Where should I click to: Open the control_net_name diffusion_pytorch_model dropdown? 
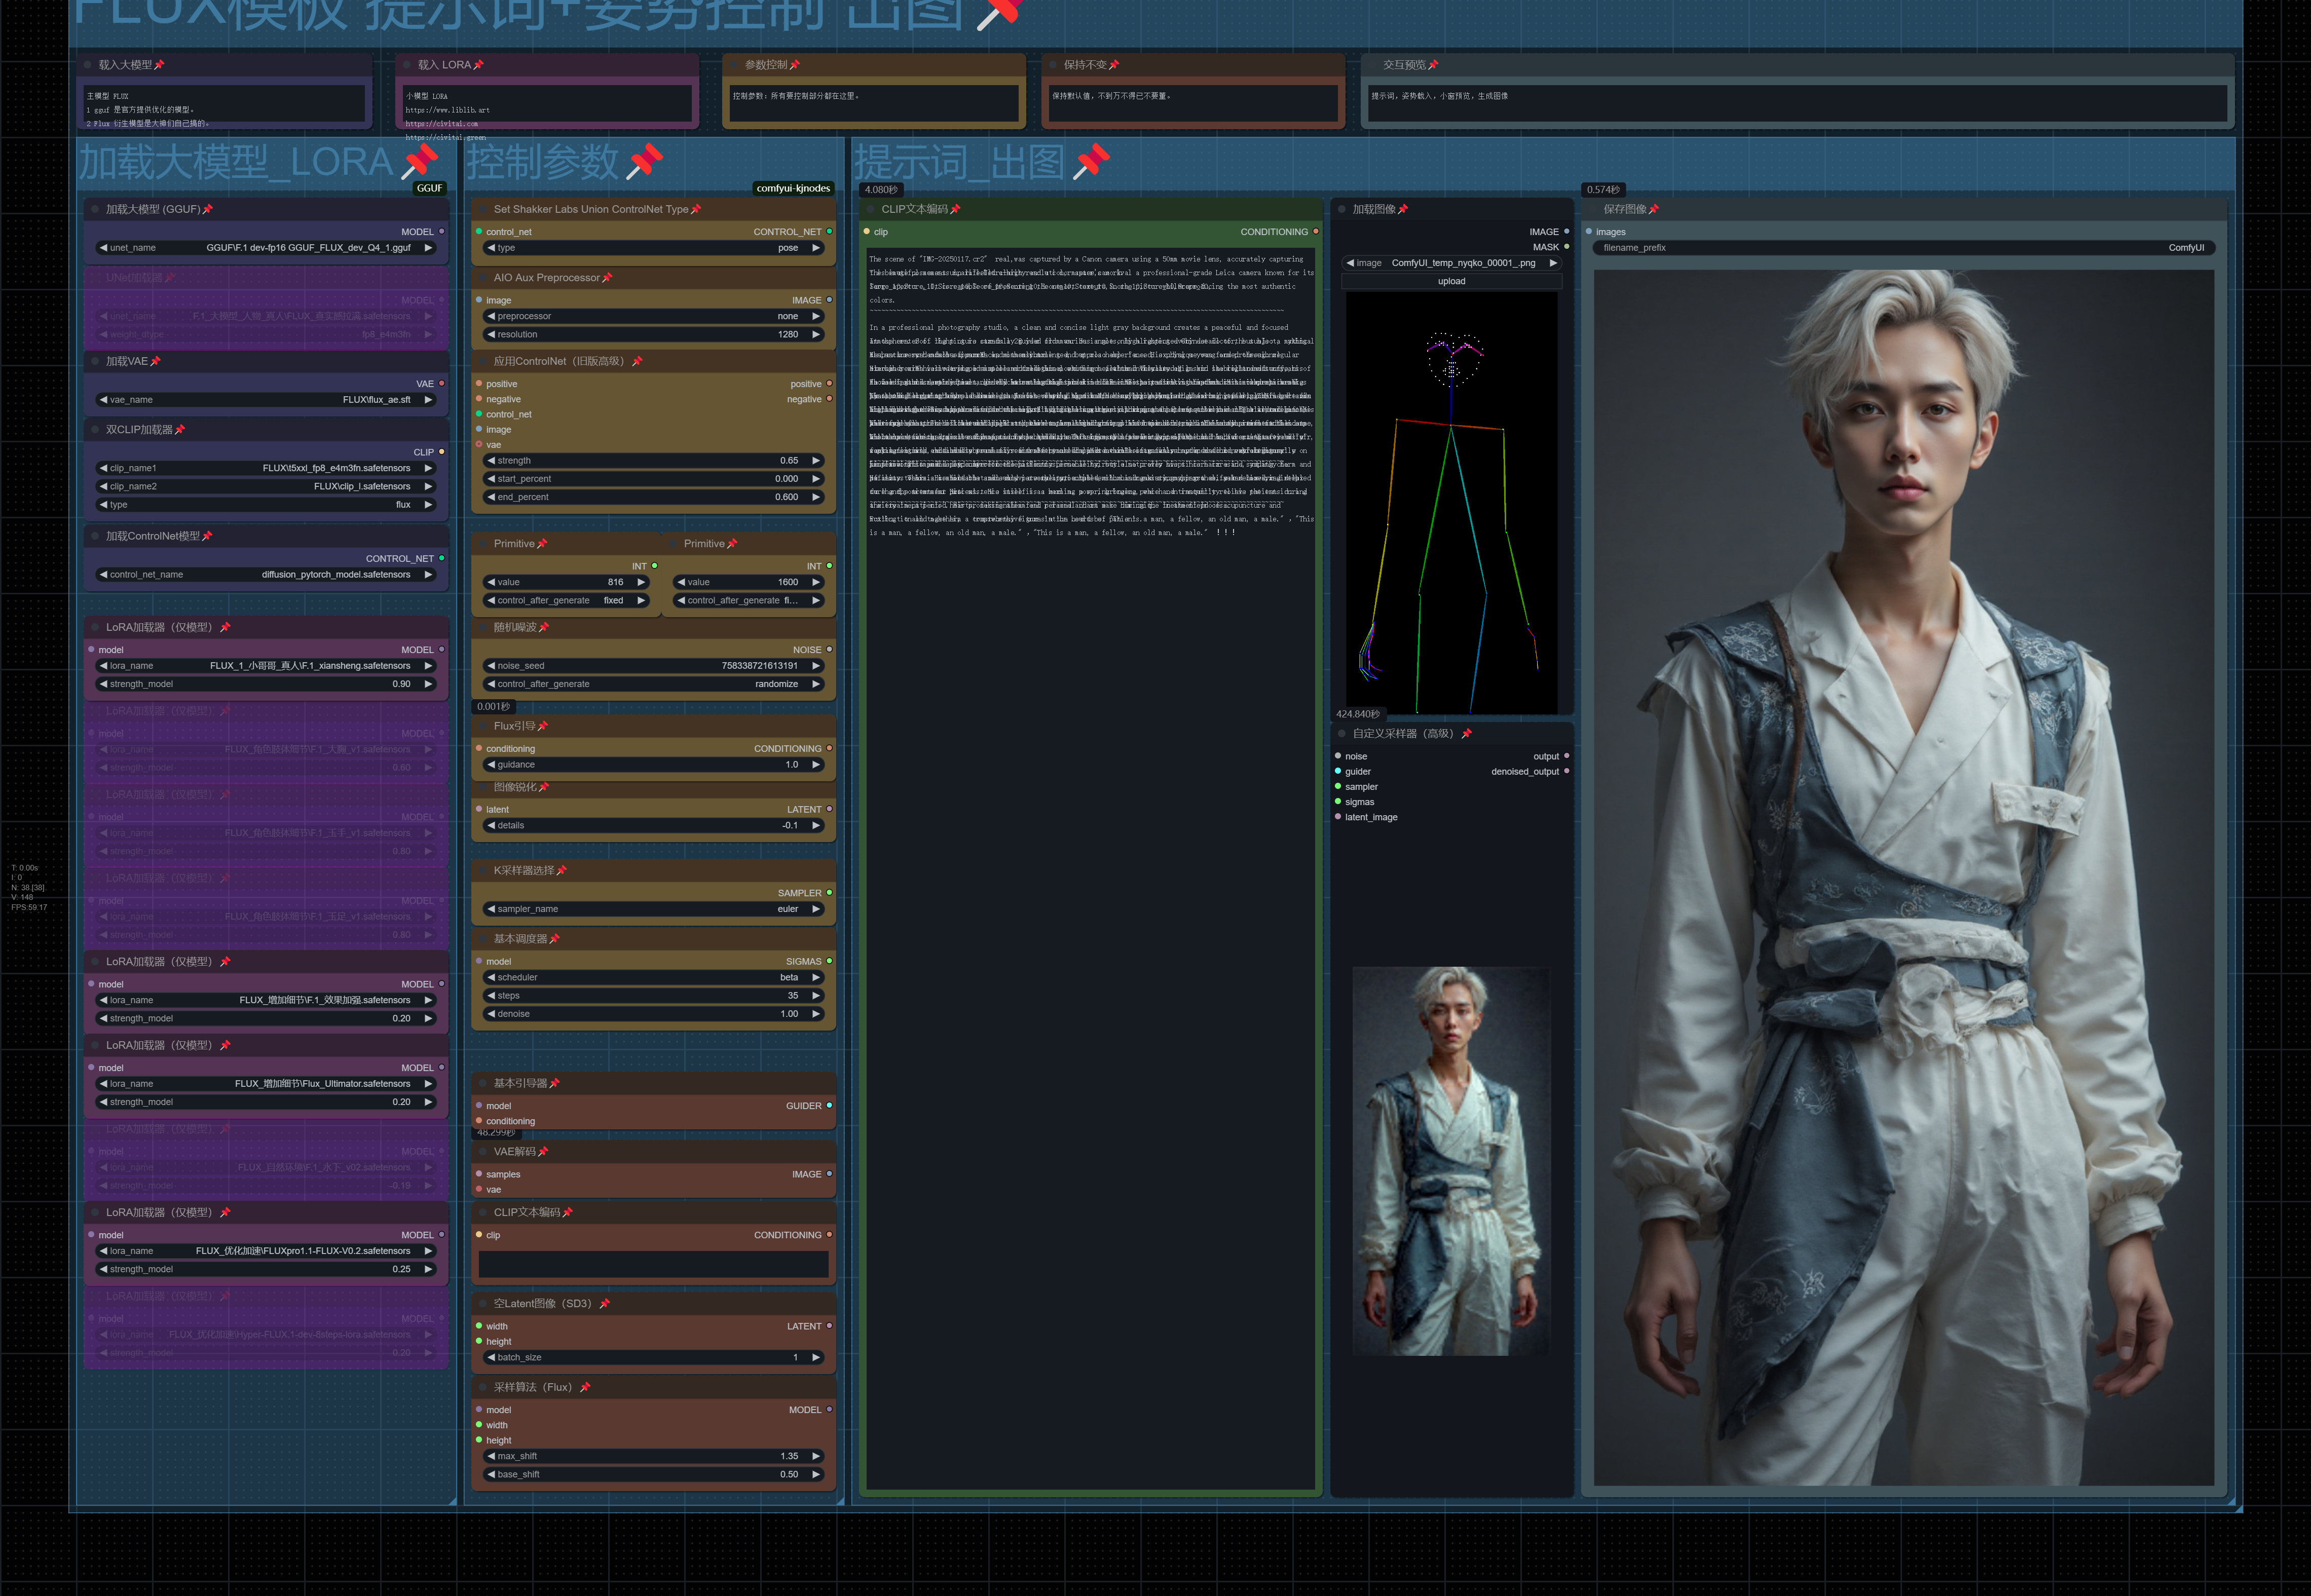tap(266, 575)
